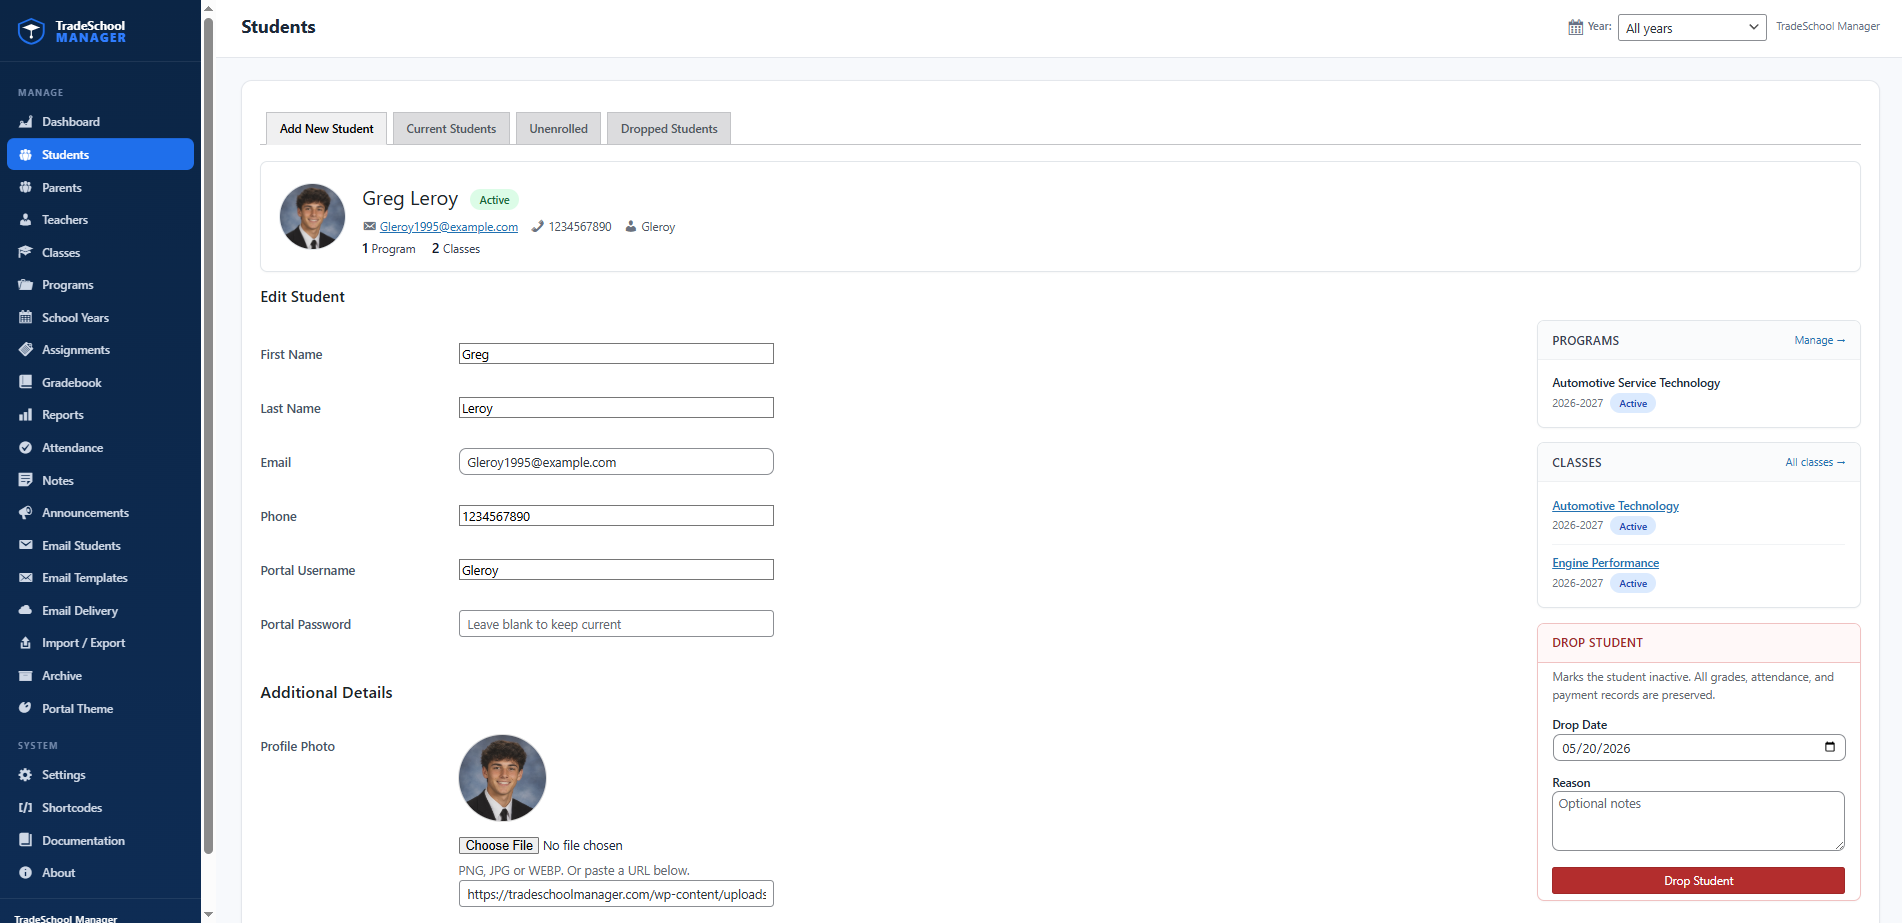Switch to the Add New Student tab
The image size is (1903, 923).
pyautogui.click(x=327, y=129)
